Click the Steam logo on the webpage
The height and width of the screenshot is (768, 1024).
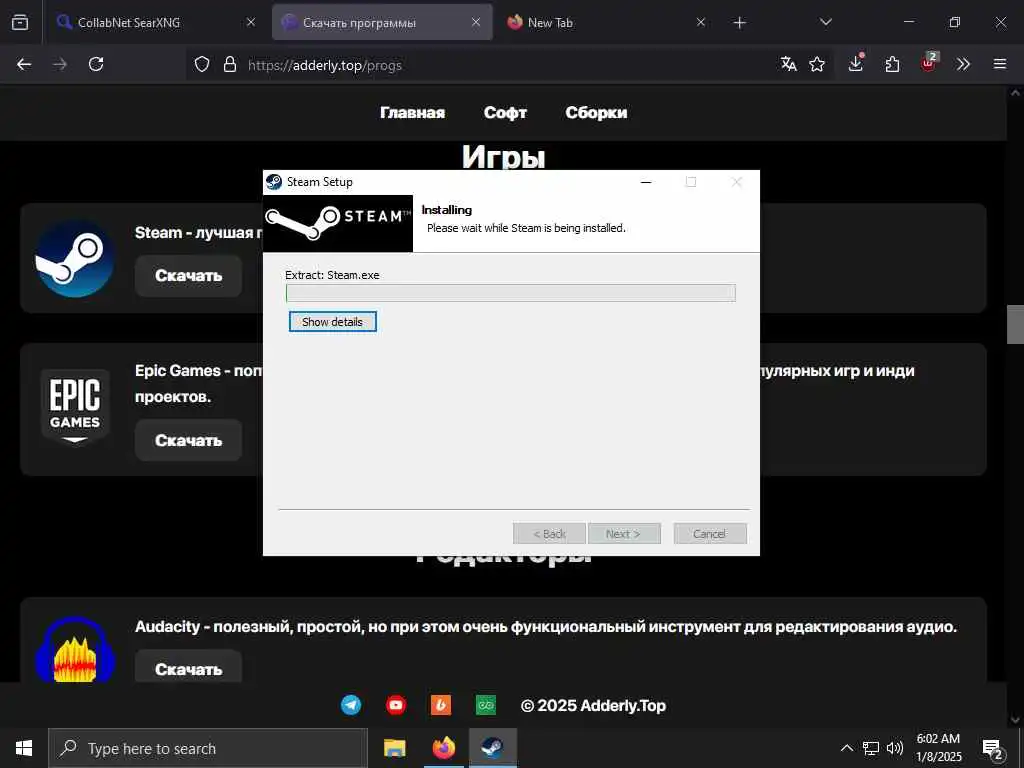point(75,258)
